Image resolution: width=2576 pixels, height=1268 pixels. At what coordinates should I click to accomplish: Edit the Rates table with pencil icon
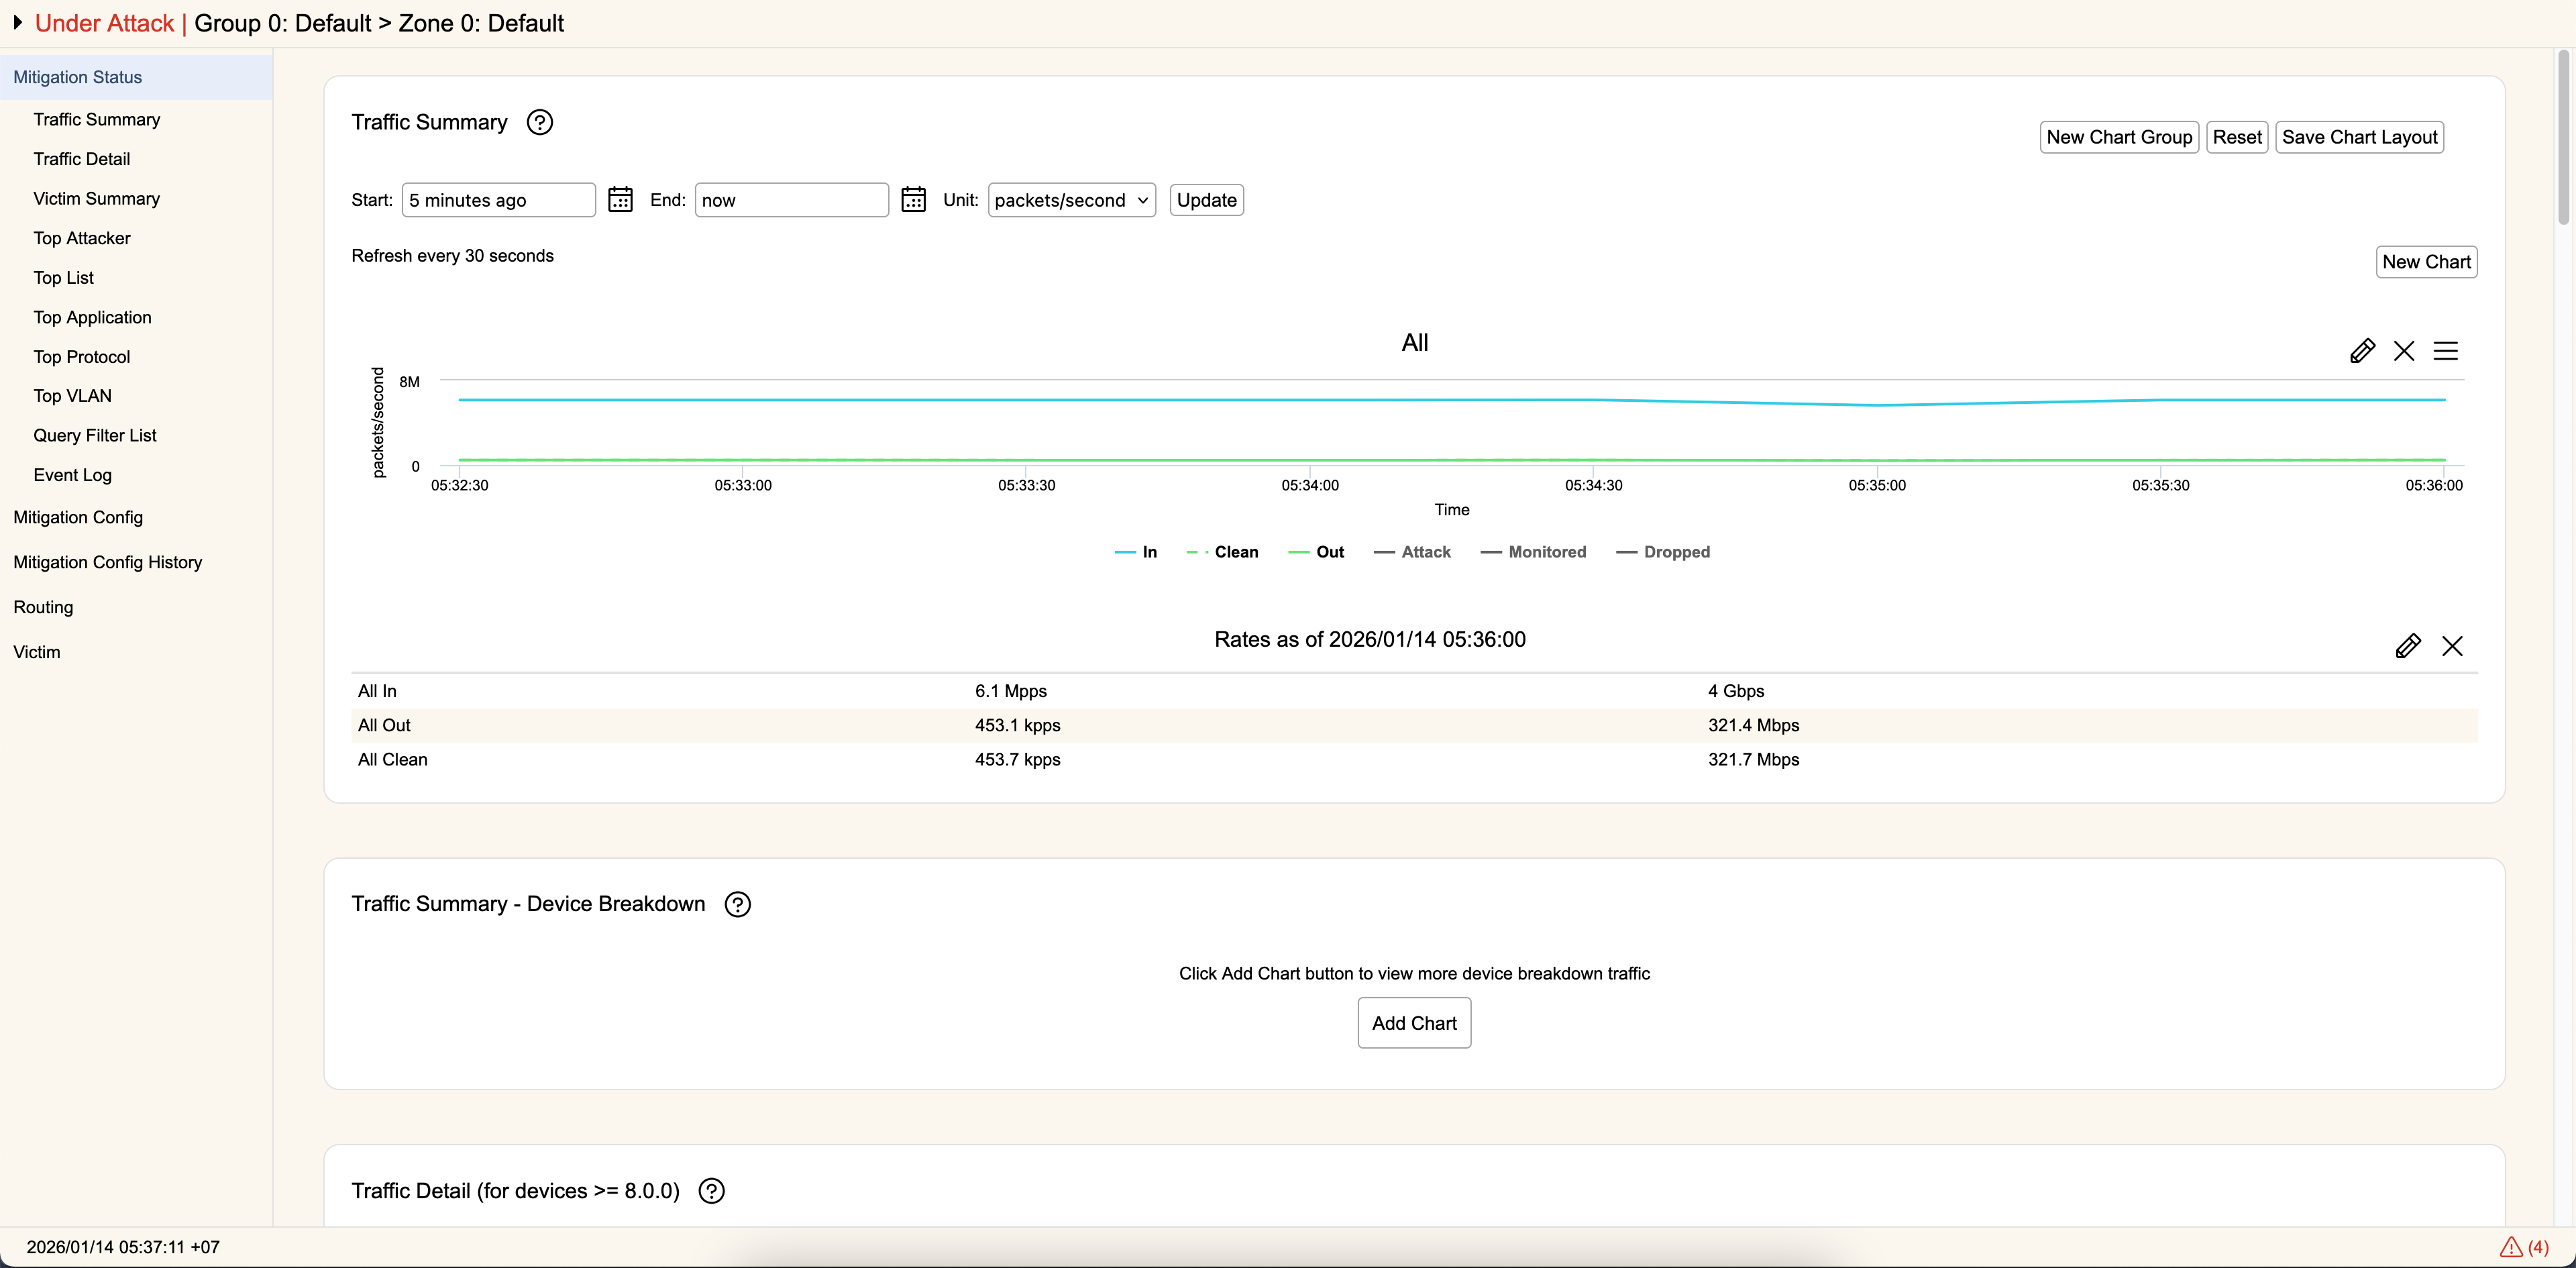click(2408, 646)
